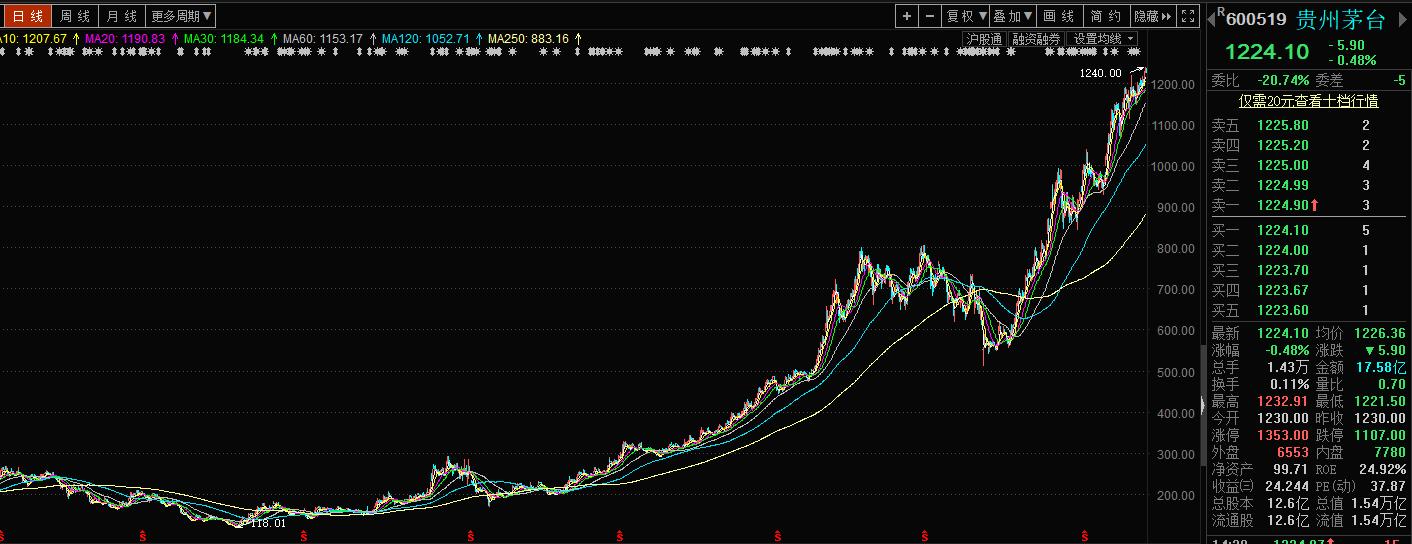Select the 买二 1224.00 bid row
Screen dimensions: 1412x544
coord(1309,250)
